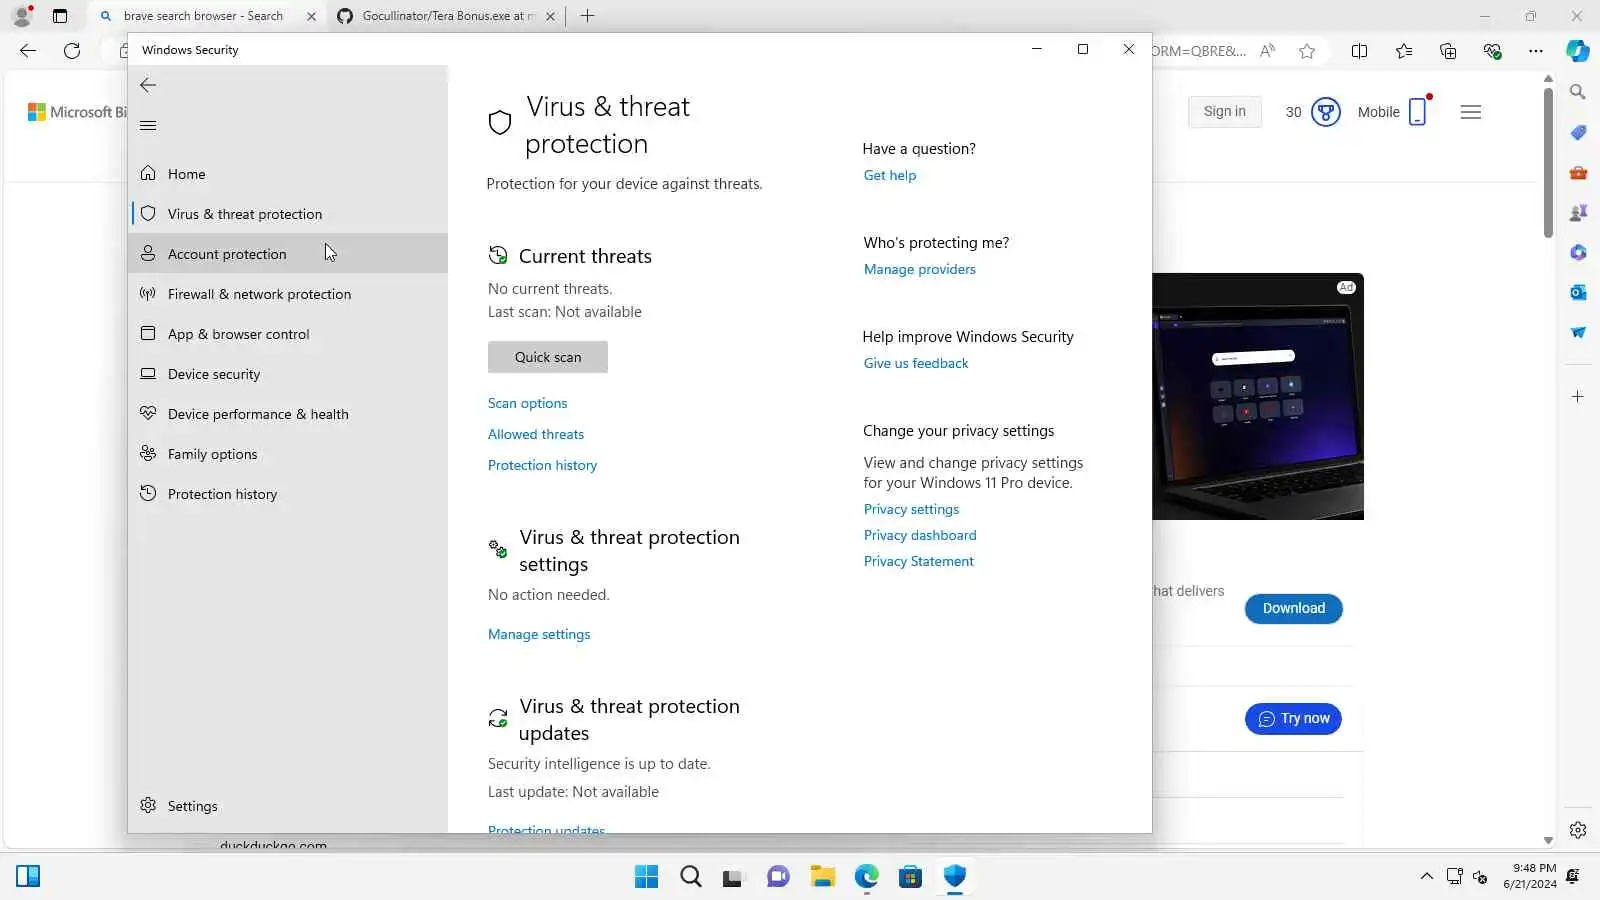The image size is (1600, 900).
Task: Select Virus & threat protection in sidebar
Action: (288, 214)
